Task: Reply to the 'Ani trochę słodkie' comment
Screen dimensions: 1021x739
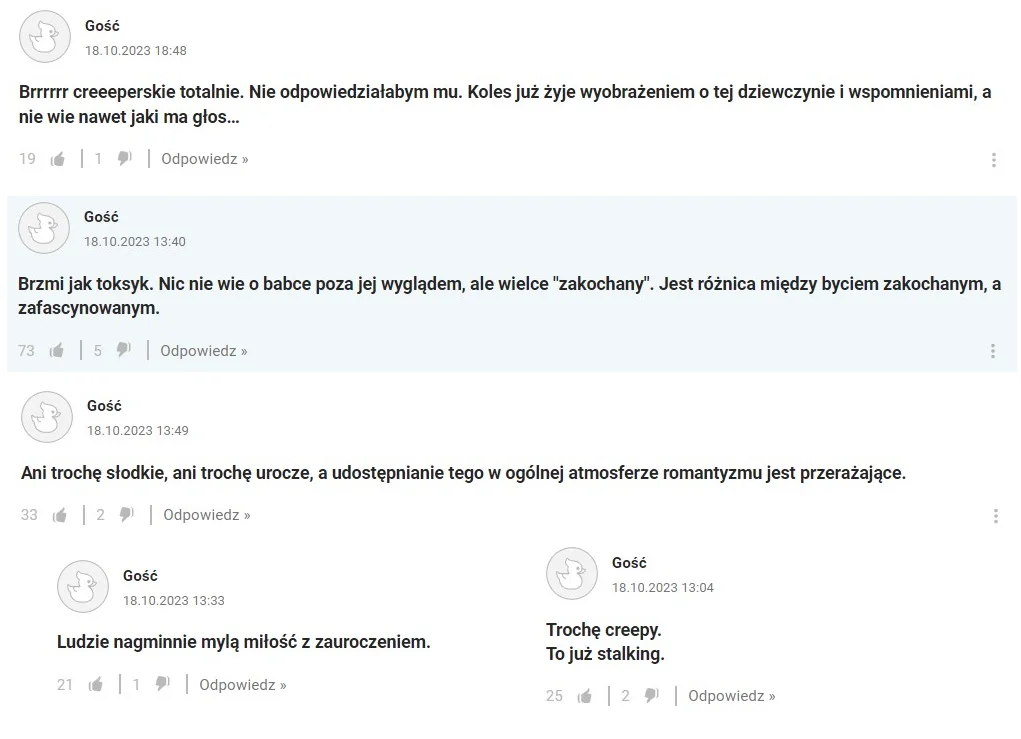Action: pos(206,515)
